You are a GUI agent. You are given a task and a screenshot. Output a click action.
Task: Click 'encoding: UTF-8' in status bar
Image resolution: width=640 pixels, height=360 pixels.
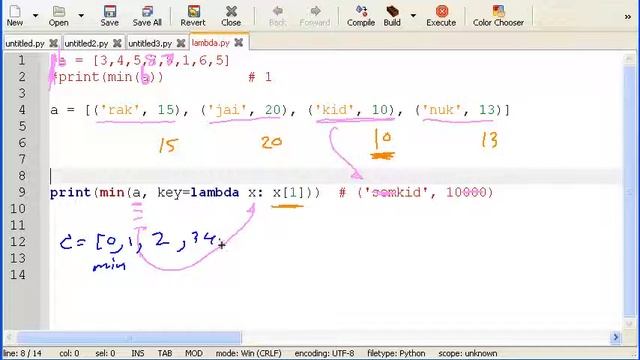pyautogui.click(x=324, y=353)
